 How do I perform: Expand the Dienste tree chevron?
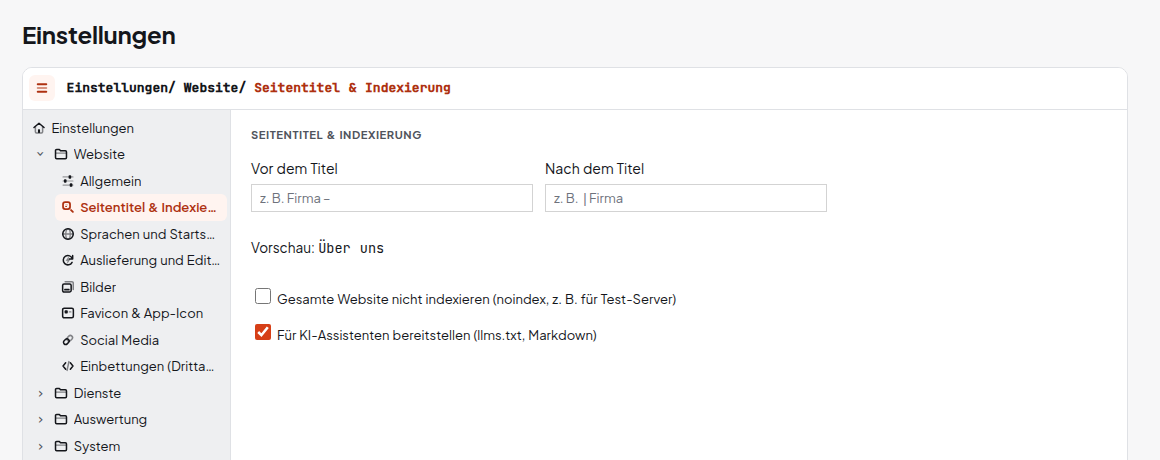[x=41, y=393]
